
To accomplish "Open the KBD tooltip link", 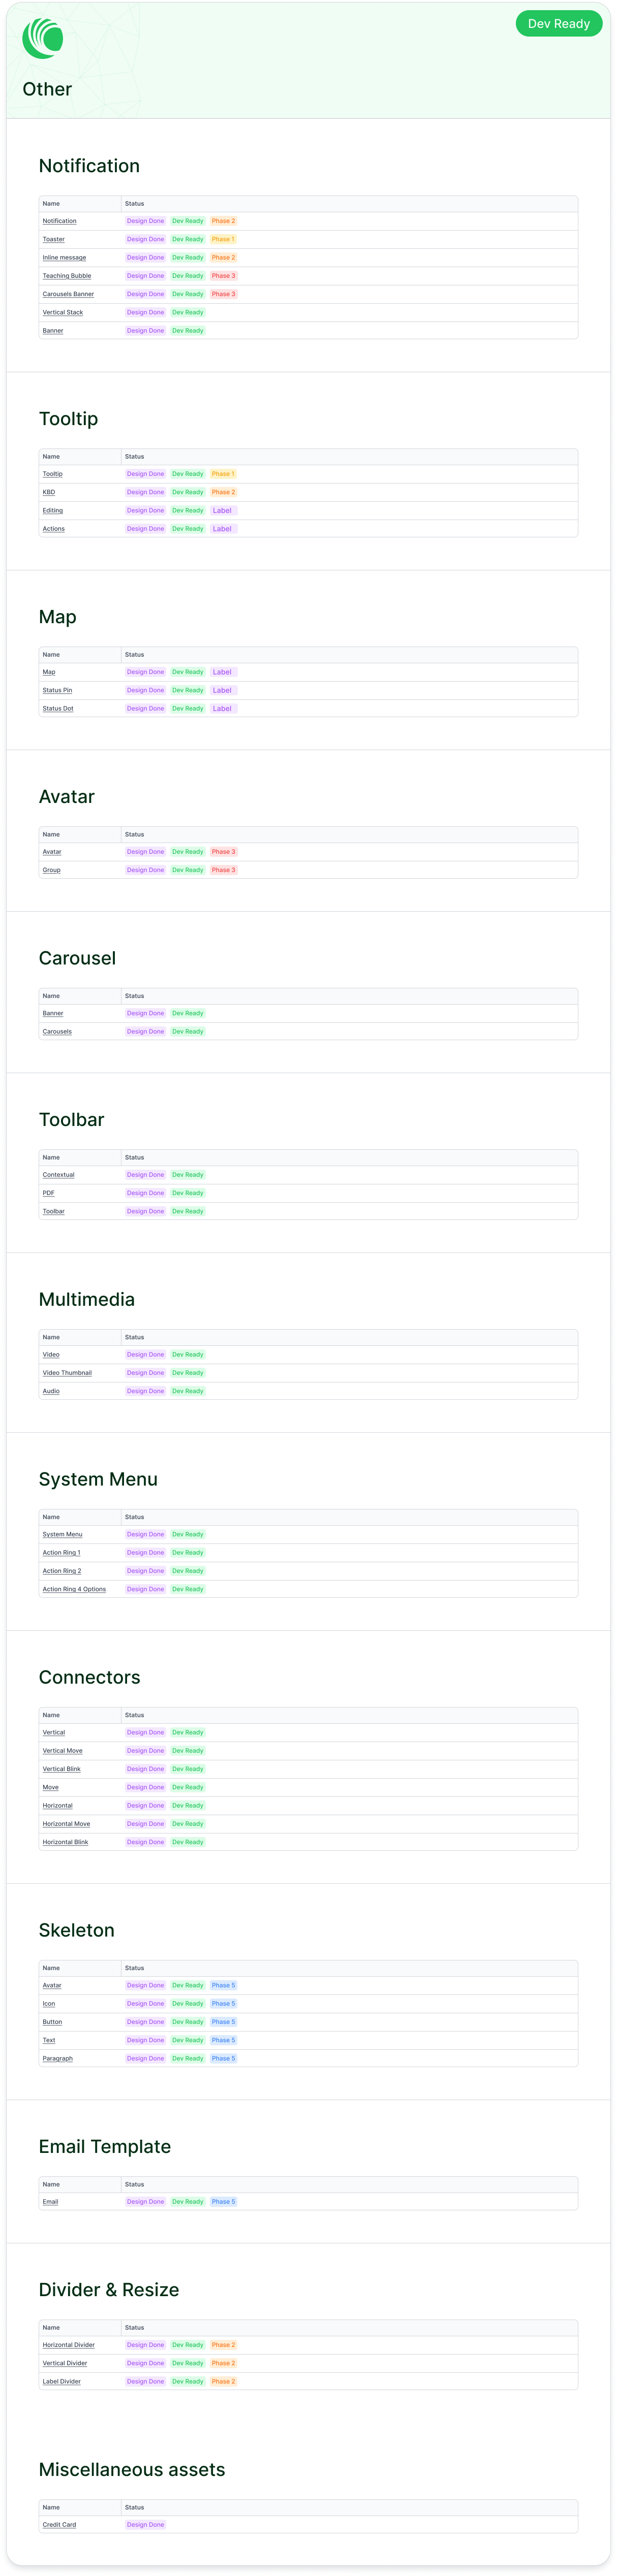I will point(49,493).
